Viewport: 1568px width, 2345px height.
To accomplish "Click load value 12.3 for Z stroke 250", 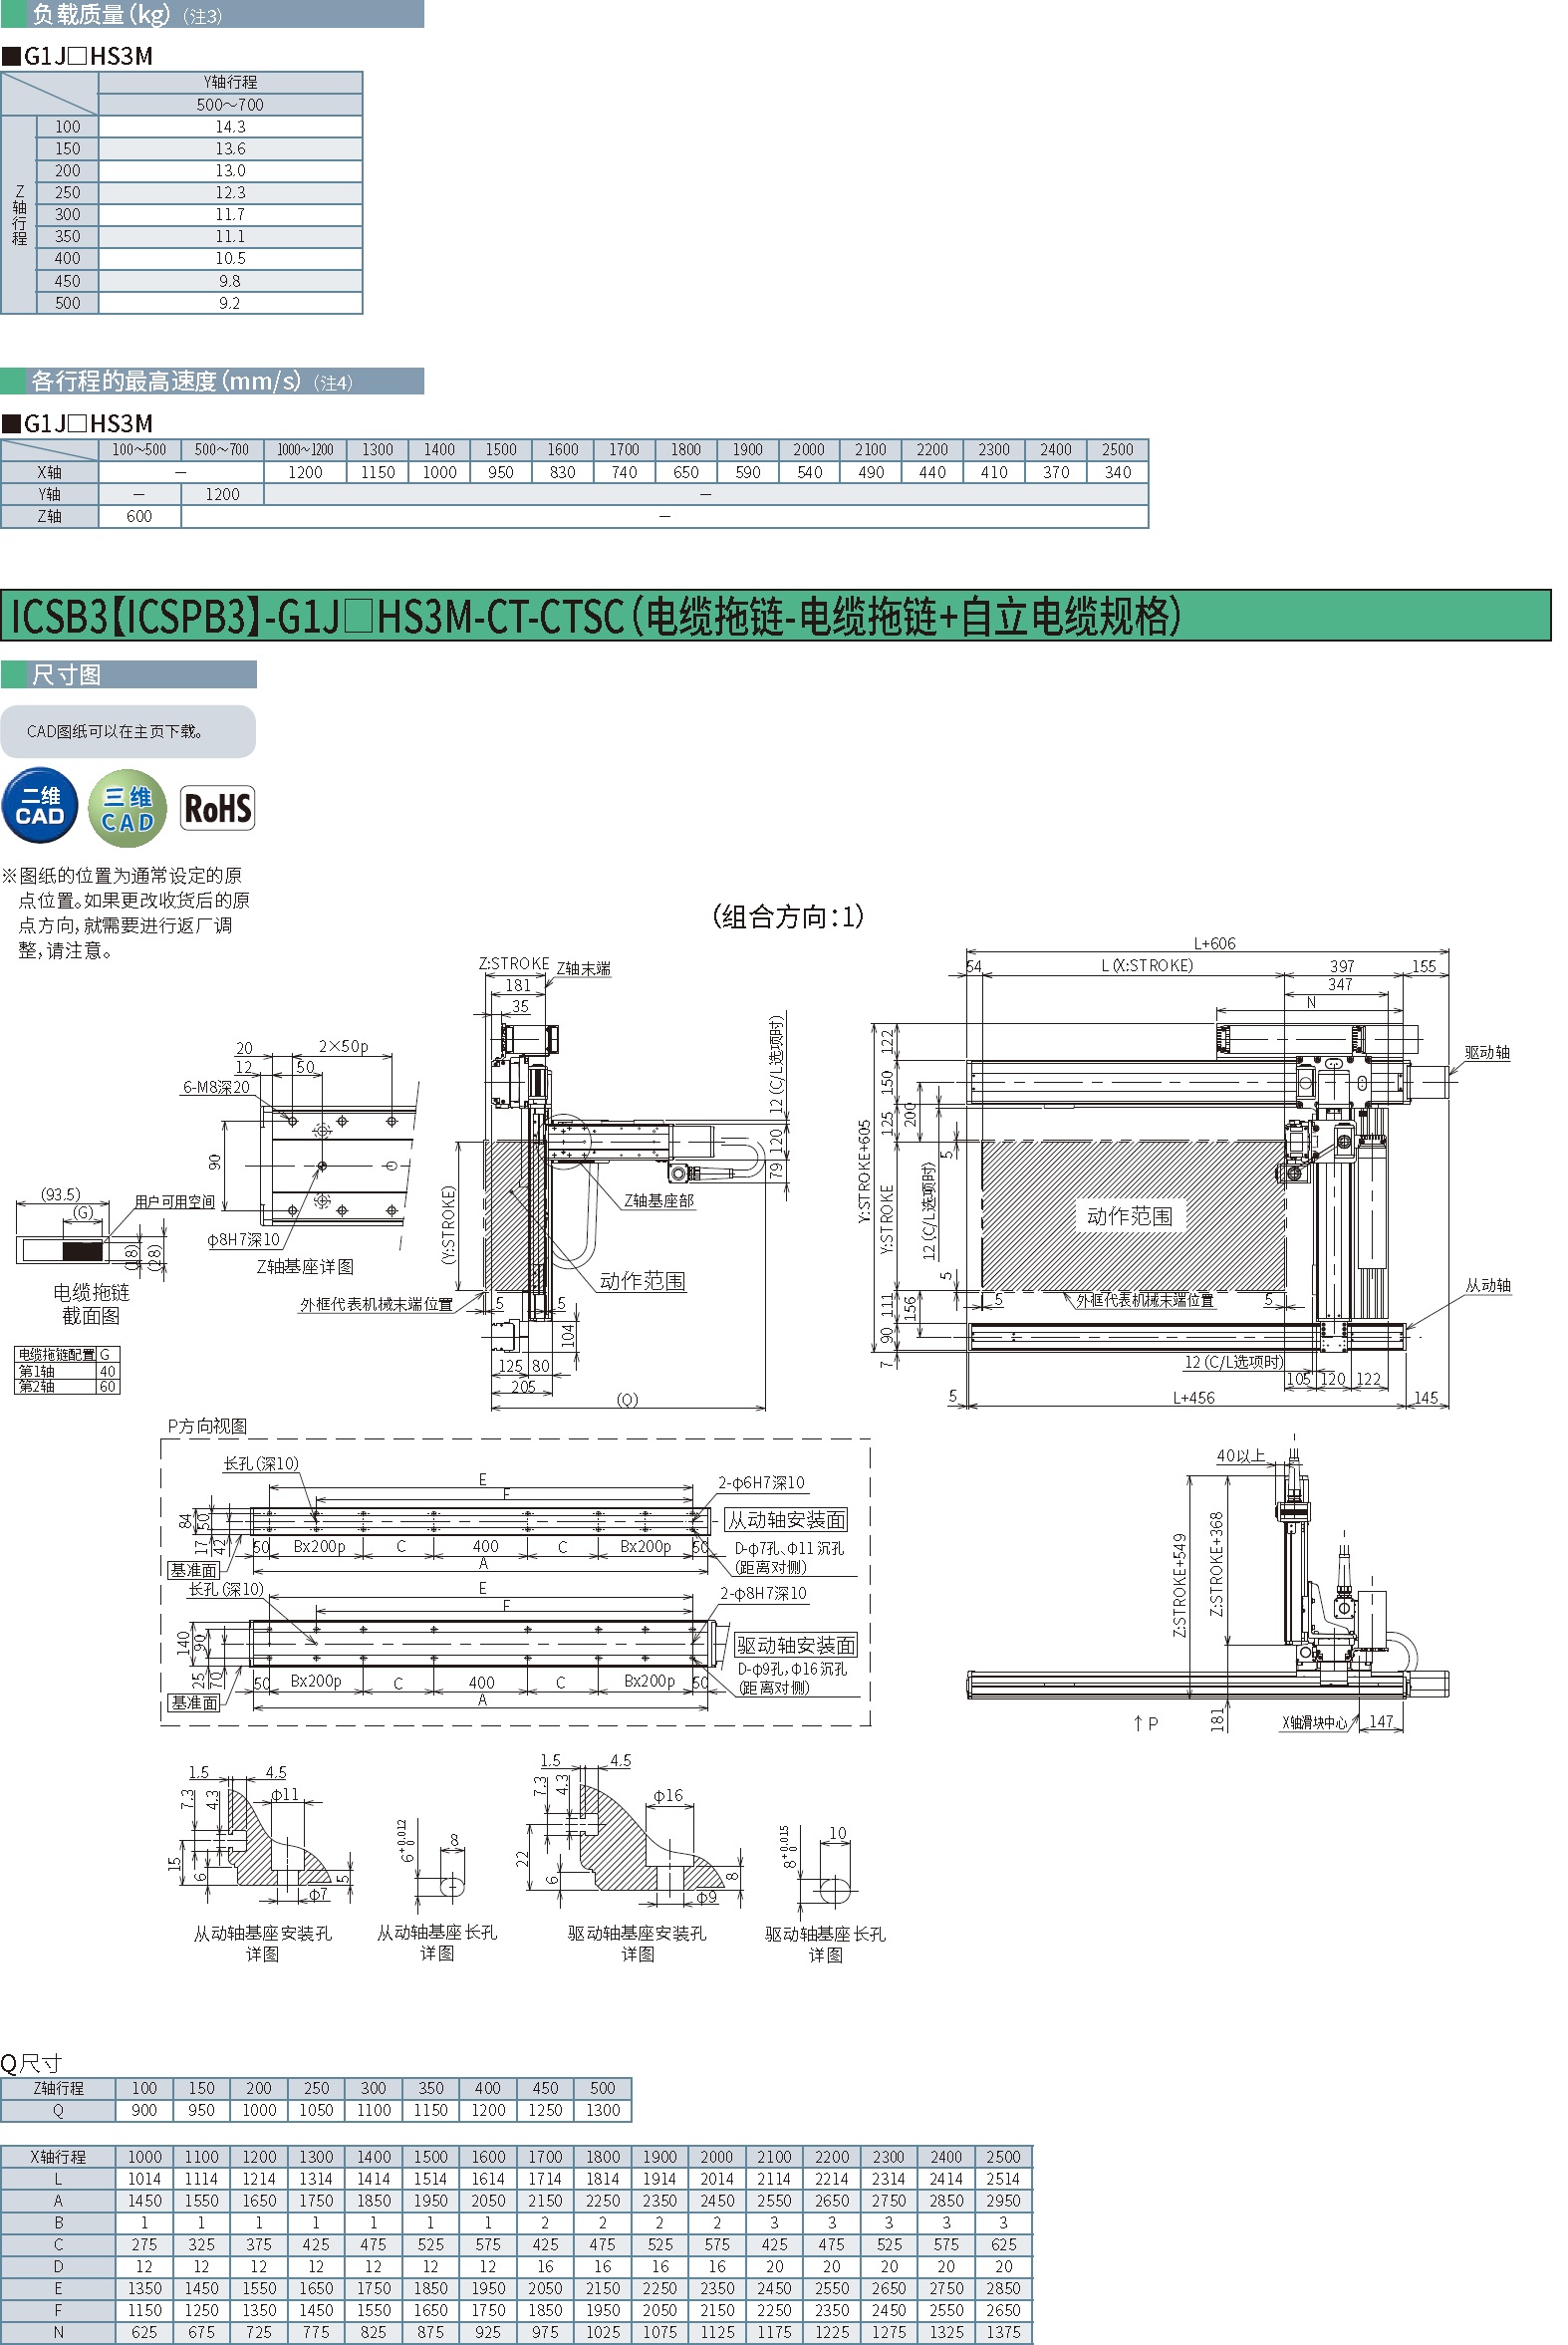I will pyautogui.click(x=230, y=193).
